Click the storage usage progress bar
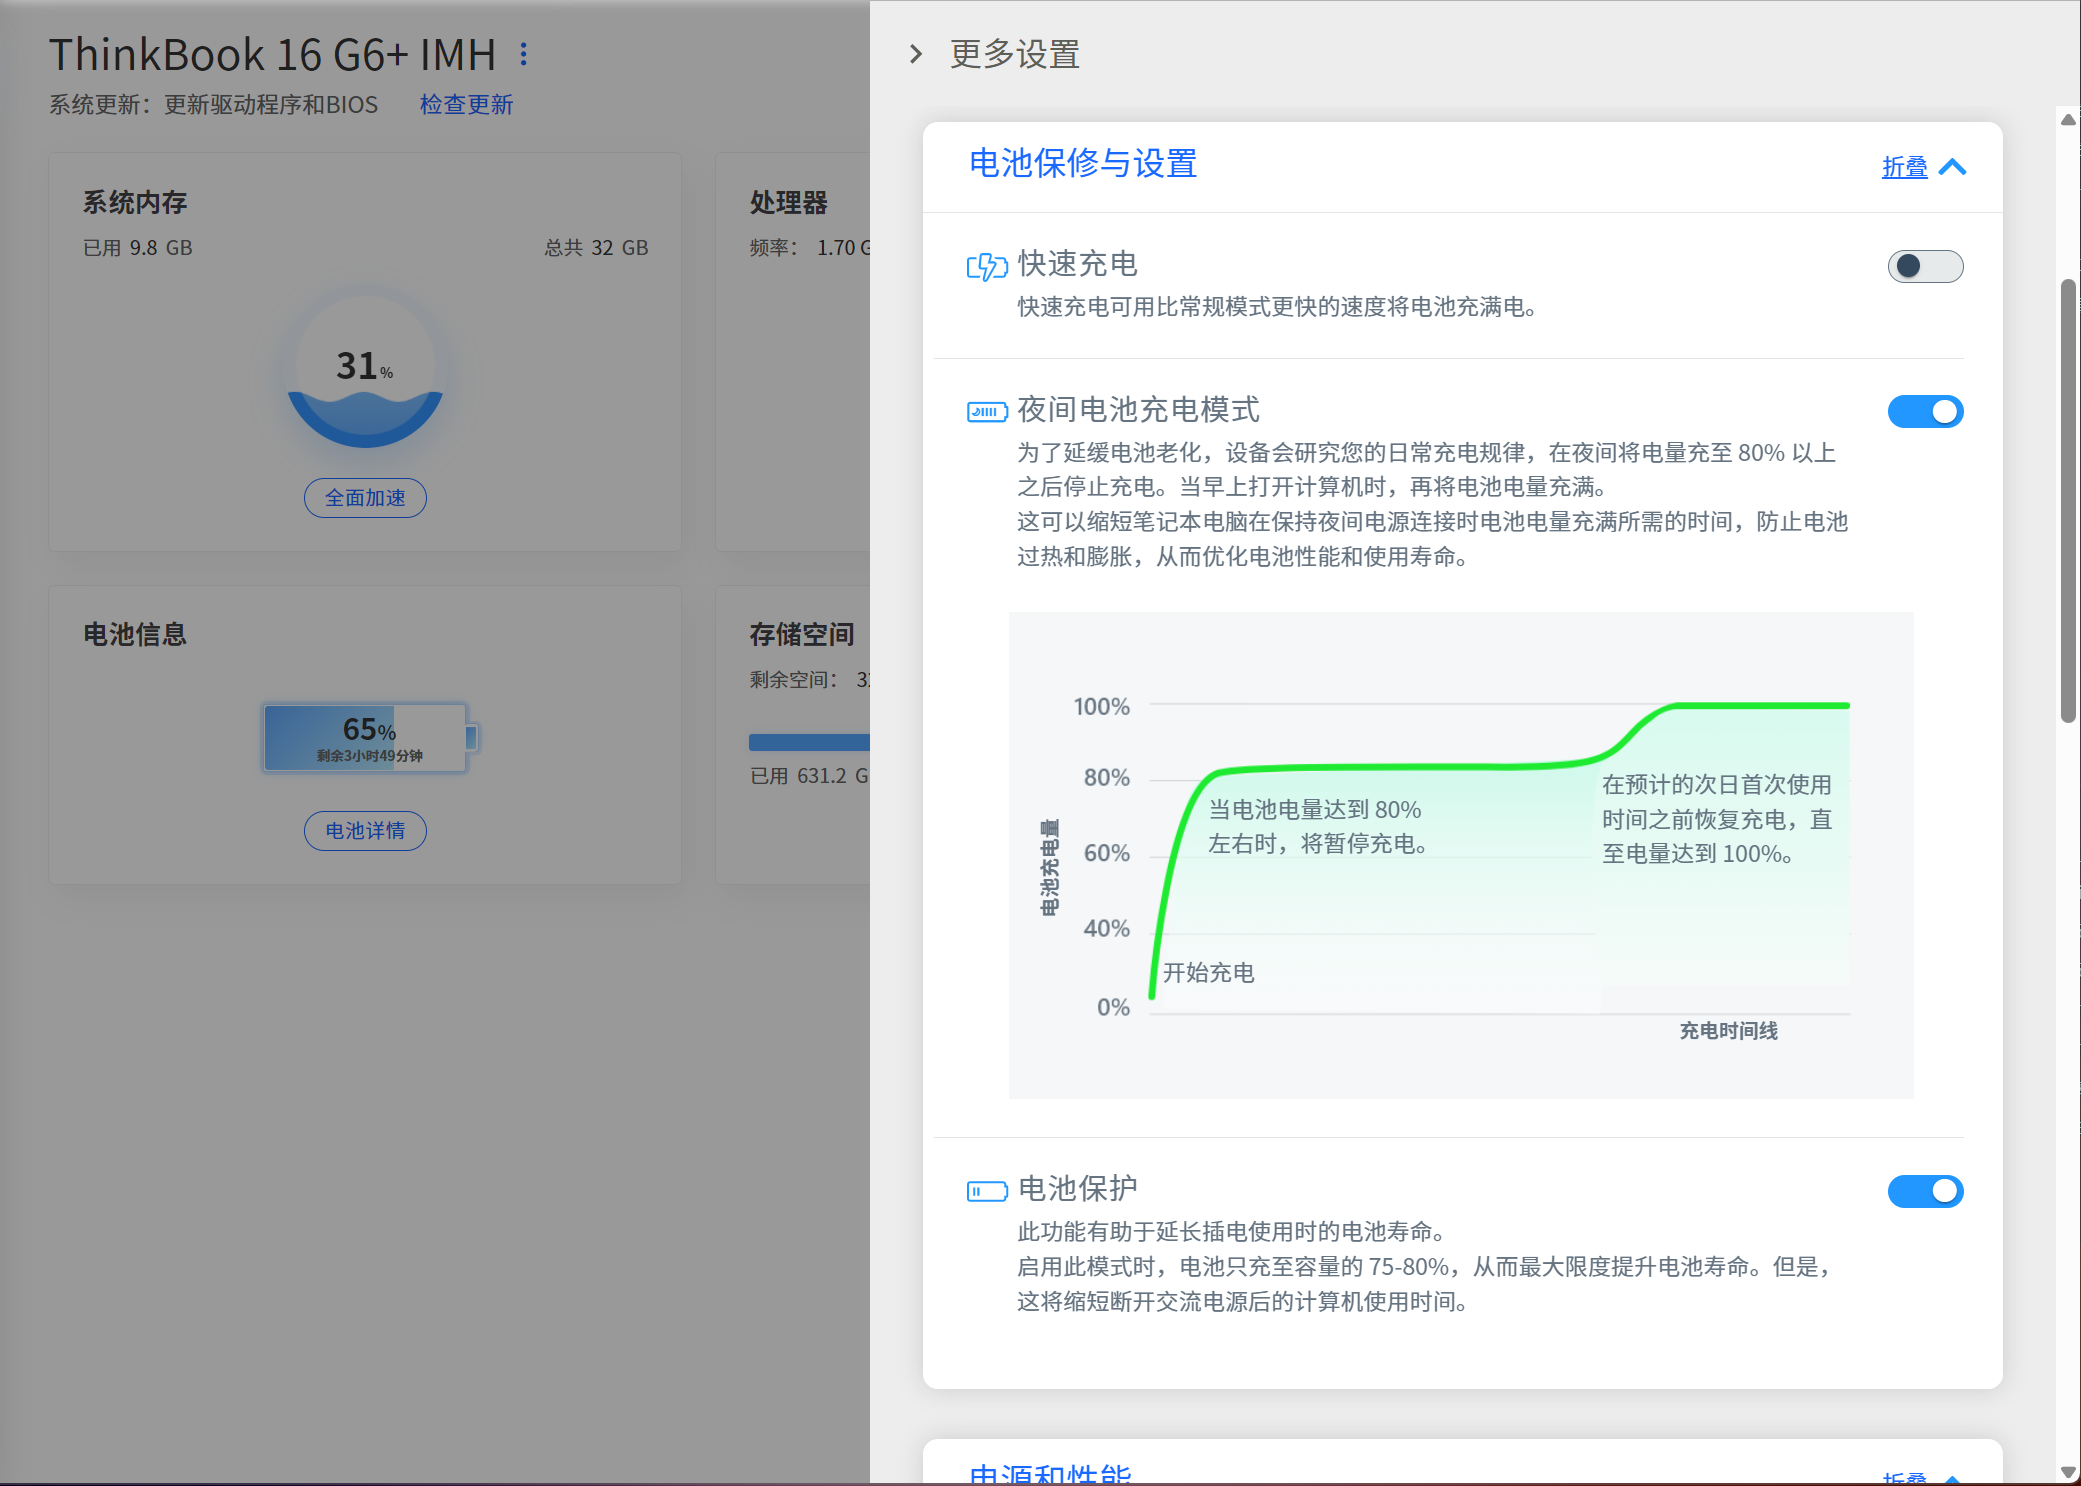 [x=809, y=742]
